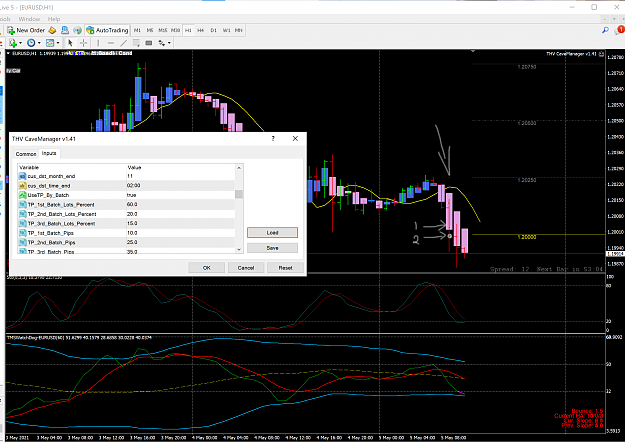Open the indicators list dropdown arrow
625x442 pixels.
click(x=20, y=43)
